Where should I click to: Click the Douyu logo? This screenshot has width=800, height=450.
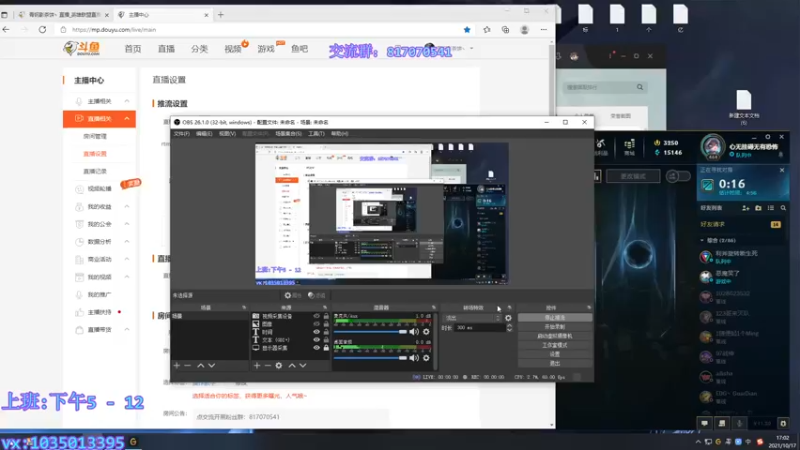82,48
